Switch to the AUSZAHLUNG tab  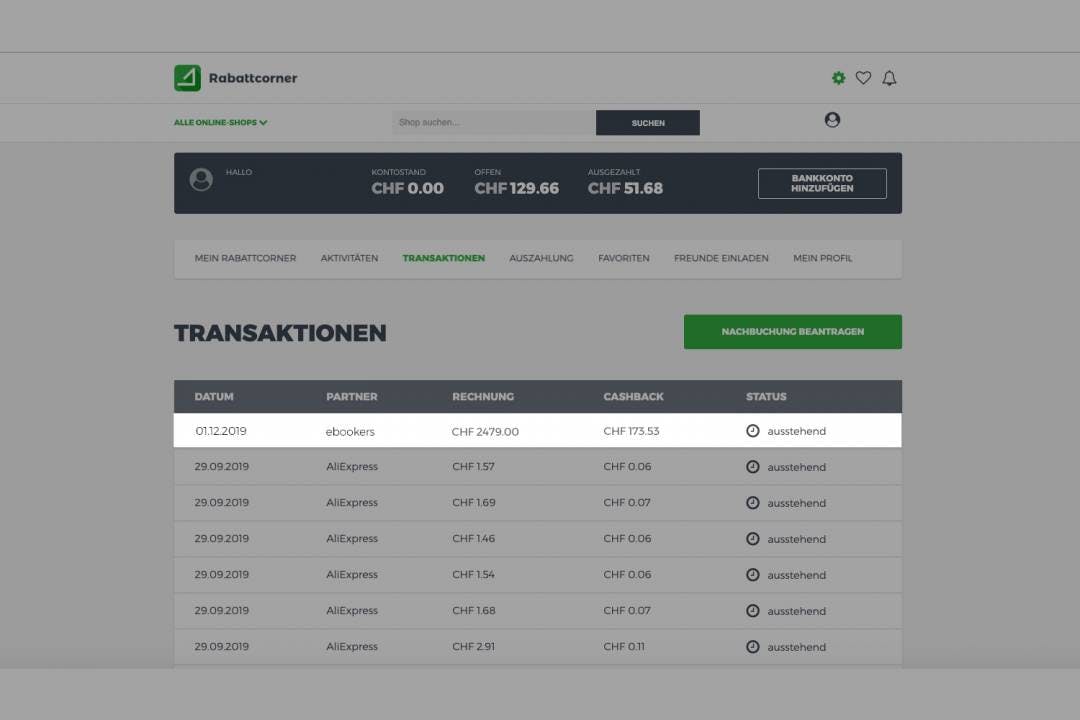(541, 258)
